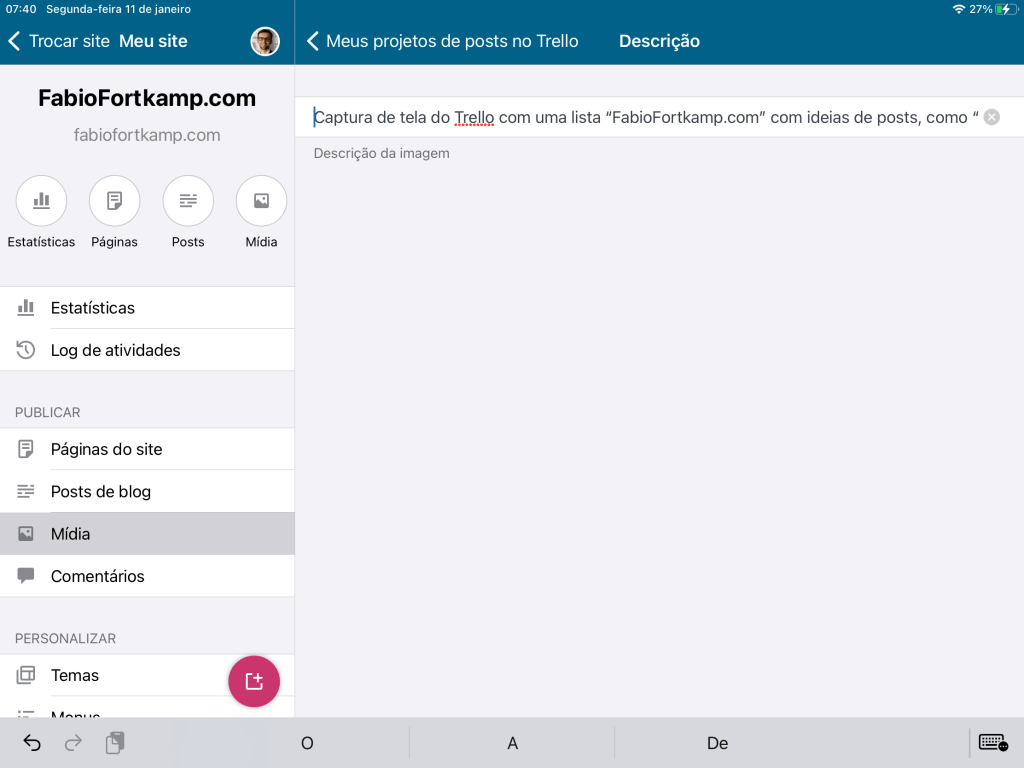Tap the undo arrow in keyboard bar
The width and height of the screenshot is (1024, 768).
click(x=32, y=743)
